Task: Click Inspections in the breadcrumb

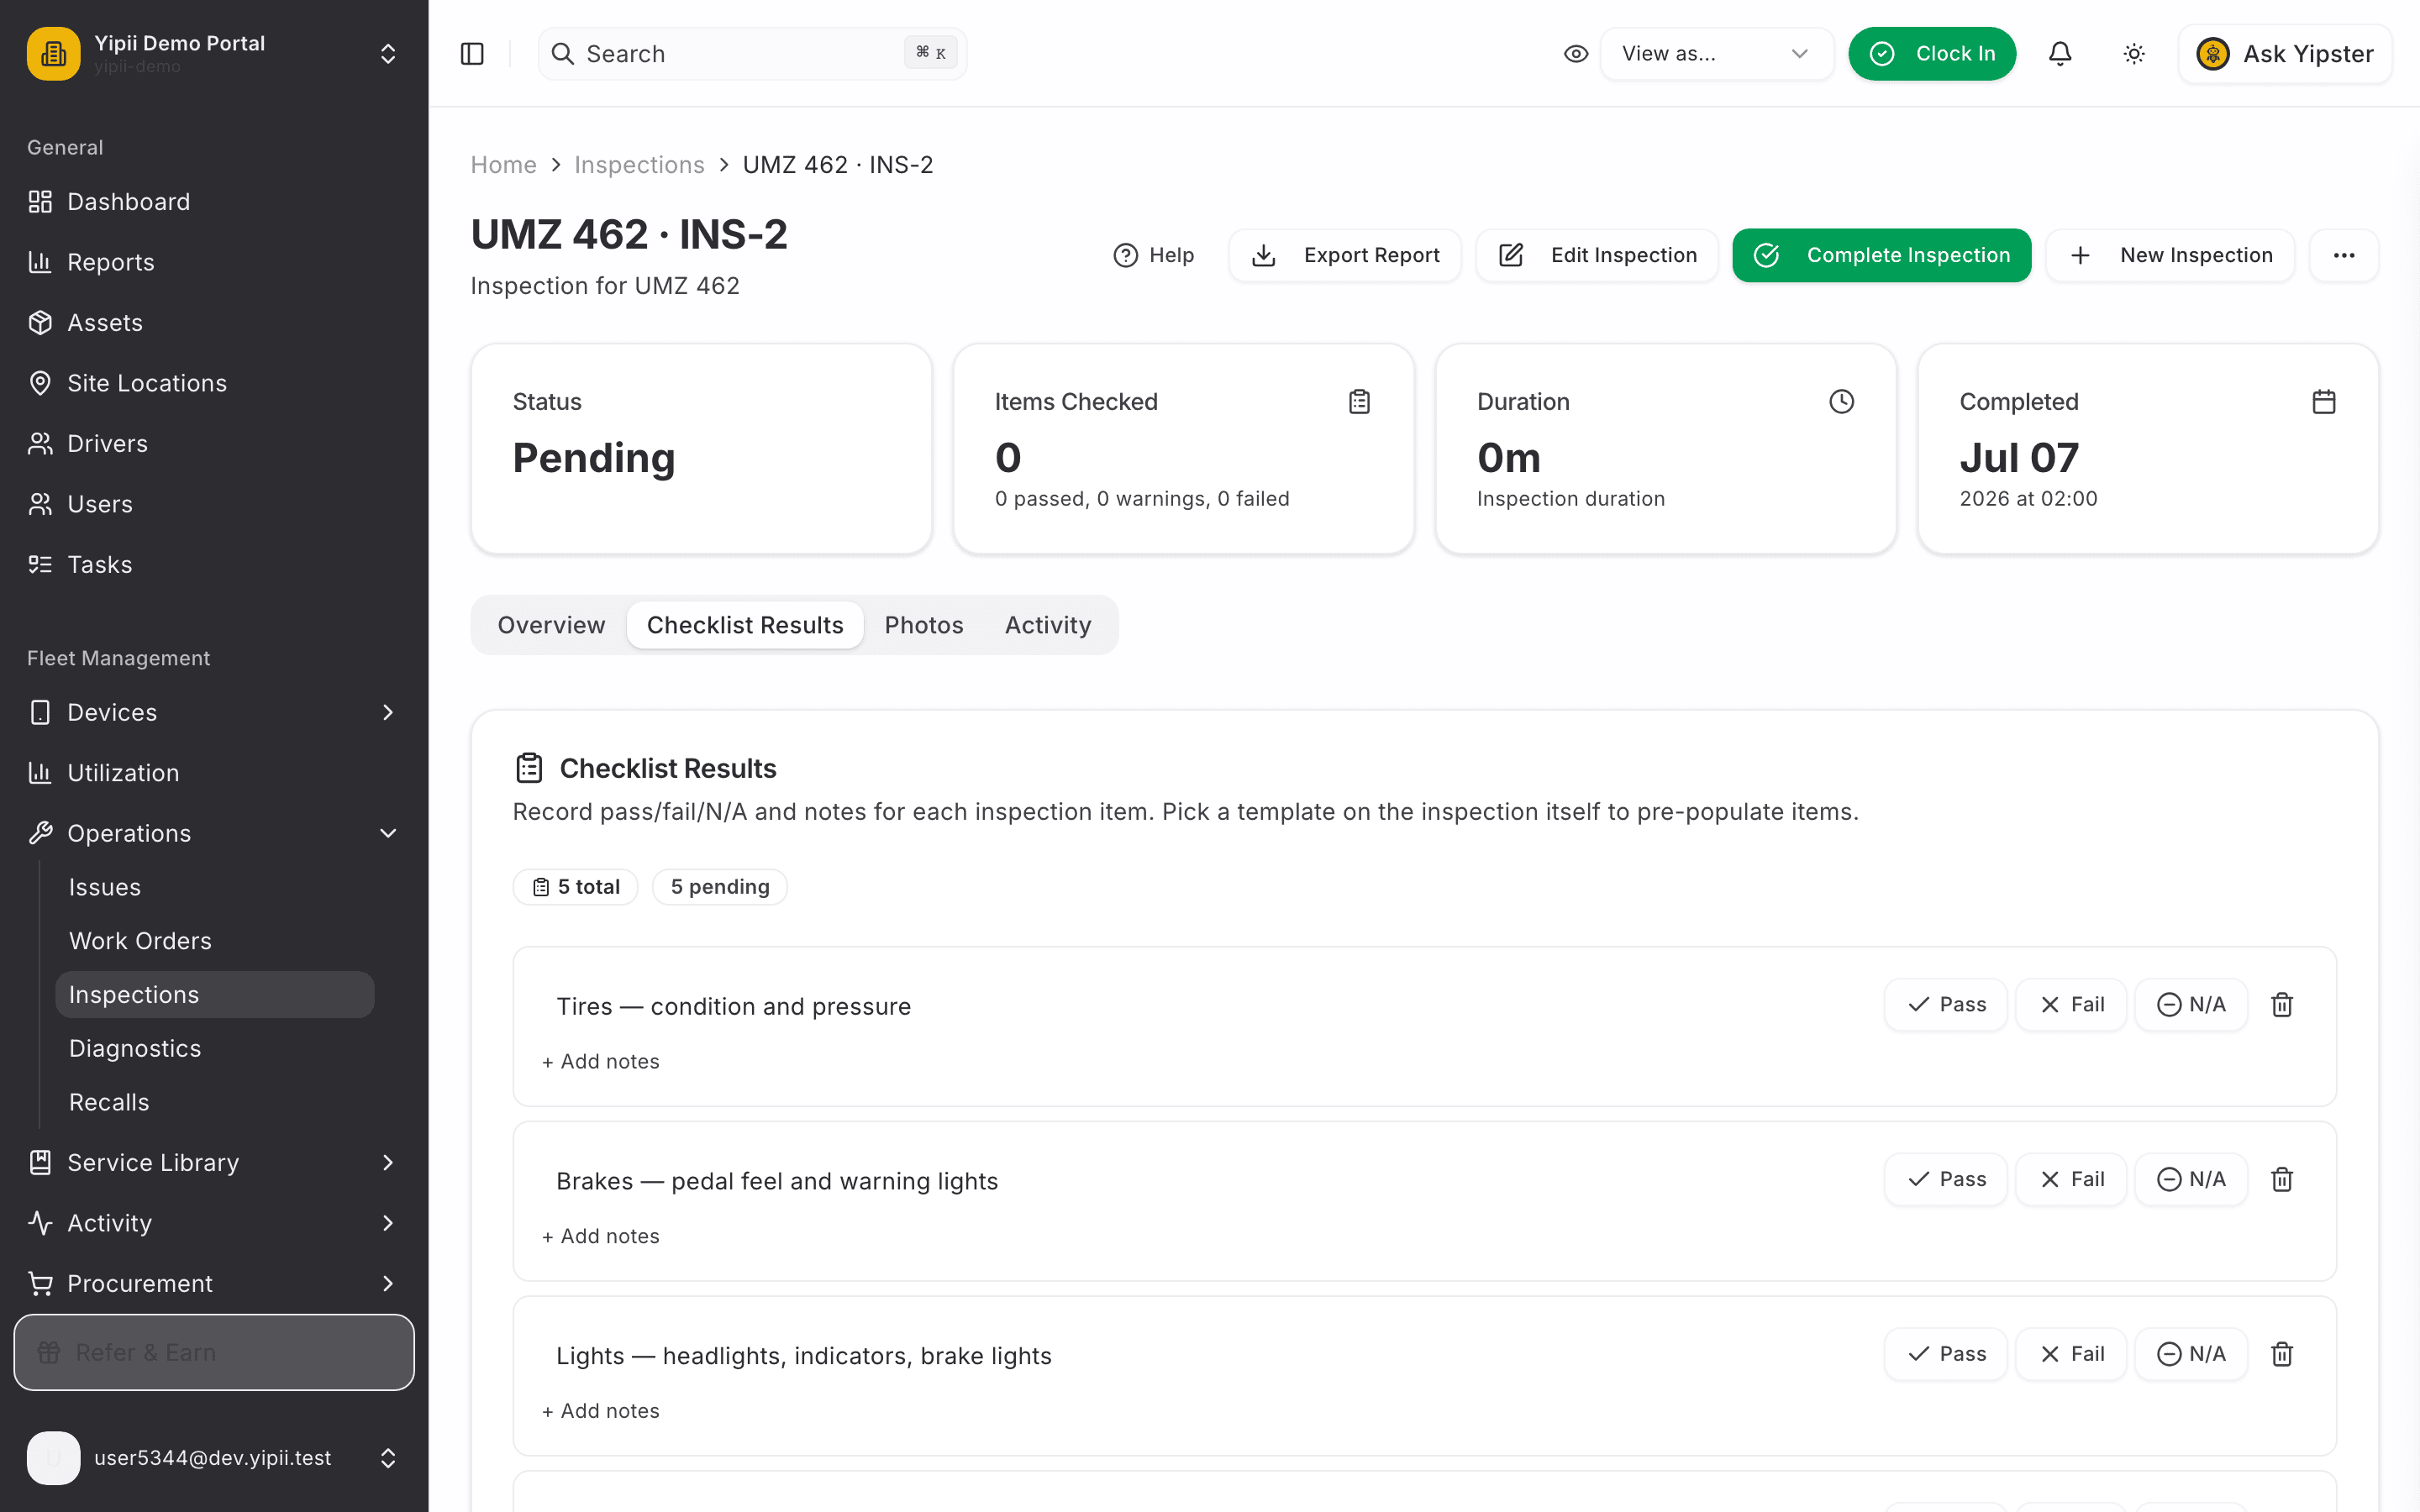Action: click(639, 165)
